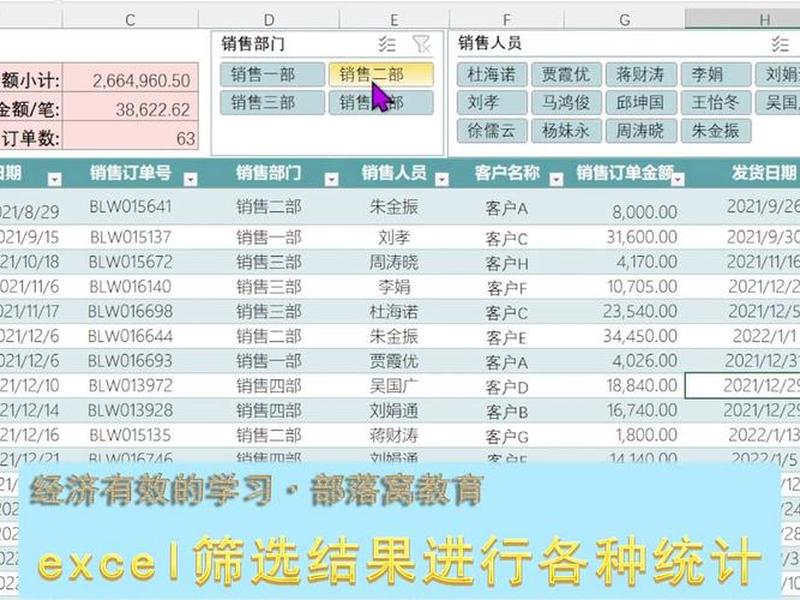This screenshot has height=600, width=800.
Task: Filter by salesperson 贾霞优
Action: tap(566, 74)
